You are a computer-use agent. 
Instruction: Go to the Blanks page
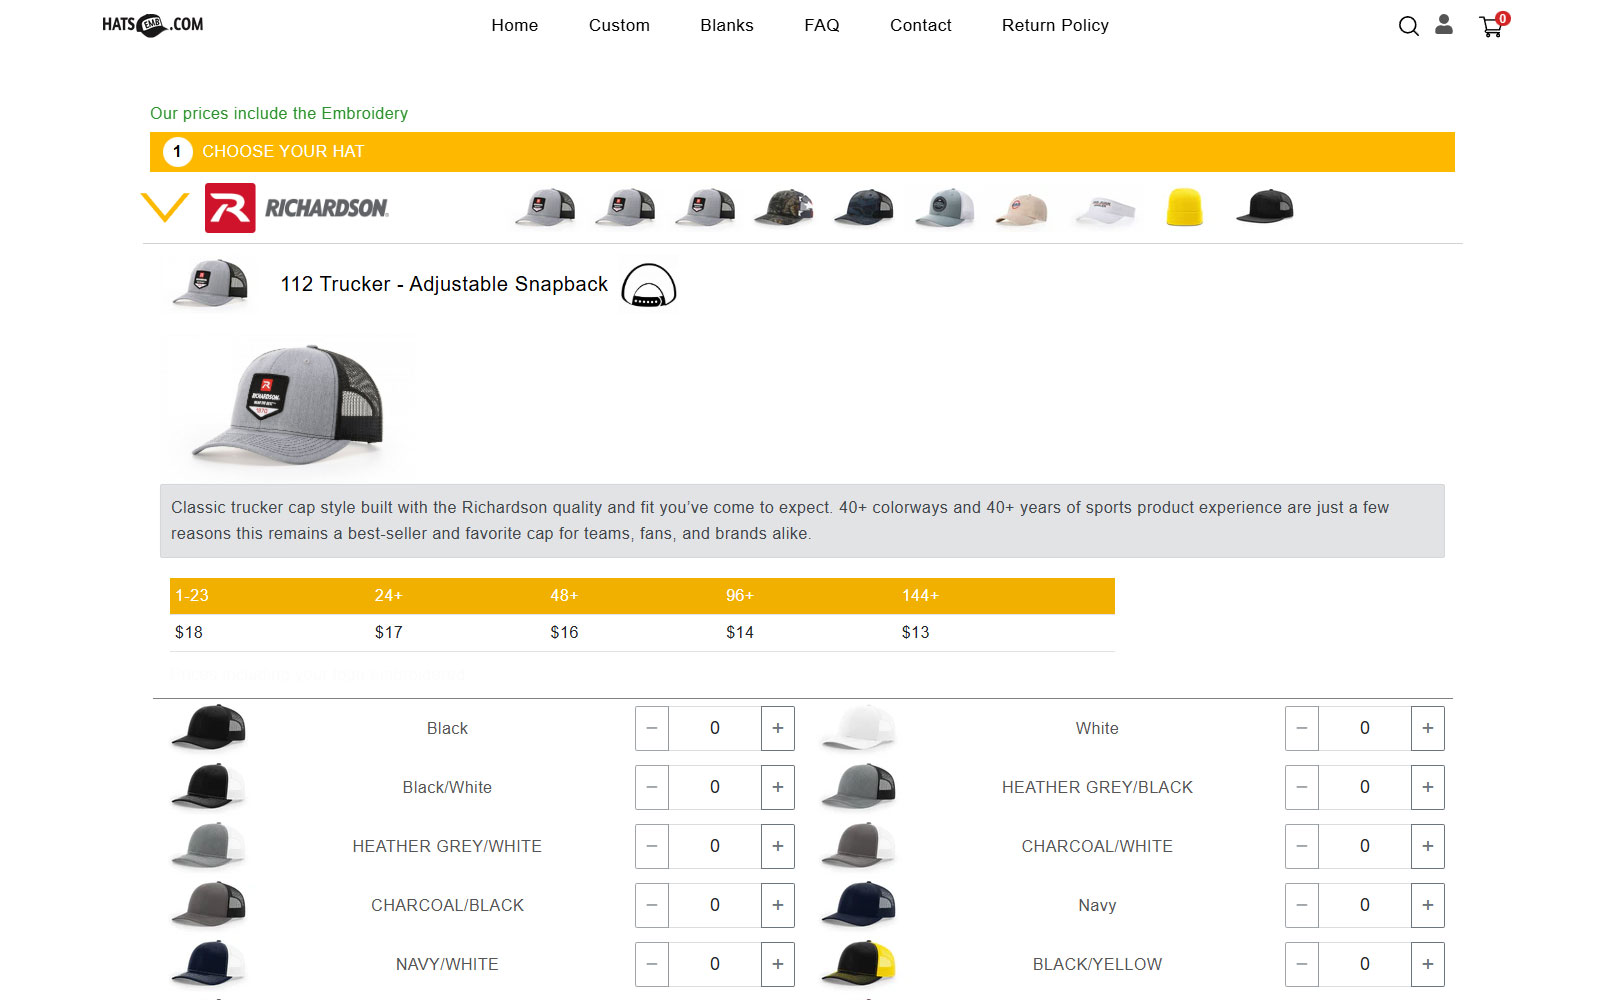726,25
